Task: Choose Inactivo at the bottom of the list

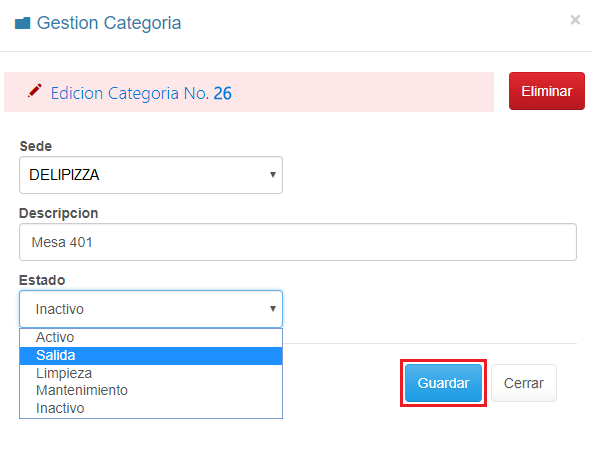Action: 60,409
